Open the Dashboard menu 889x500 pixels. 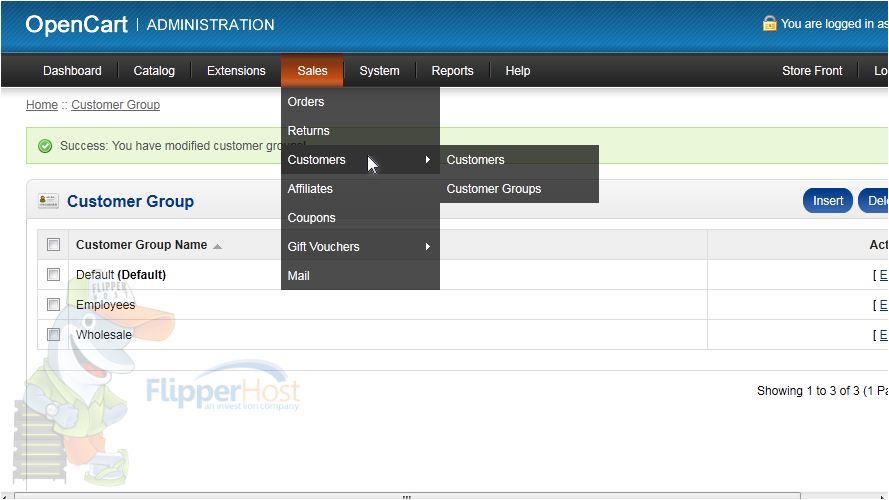click(x=72, y=71)
